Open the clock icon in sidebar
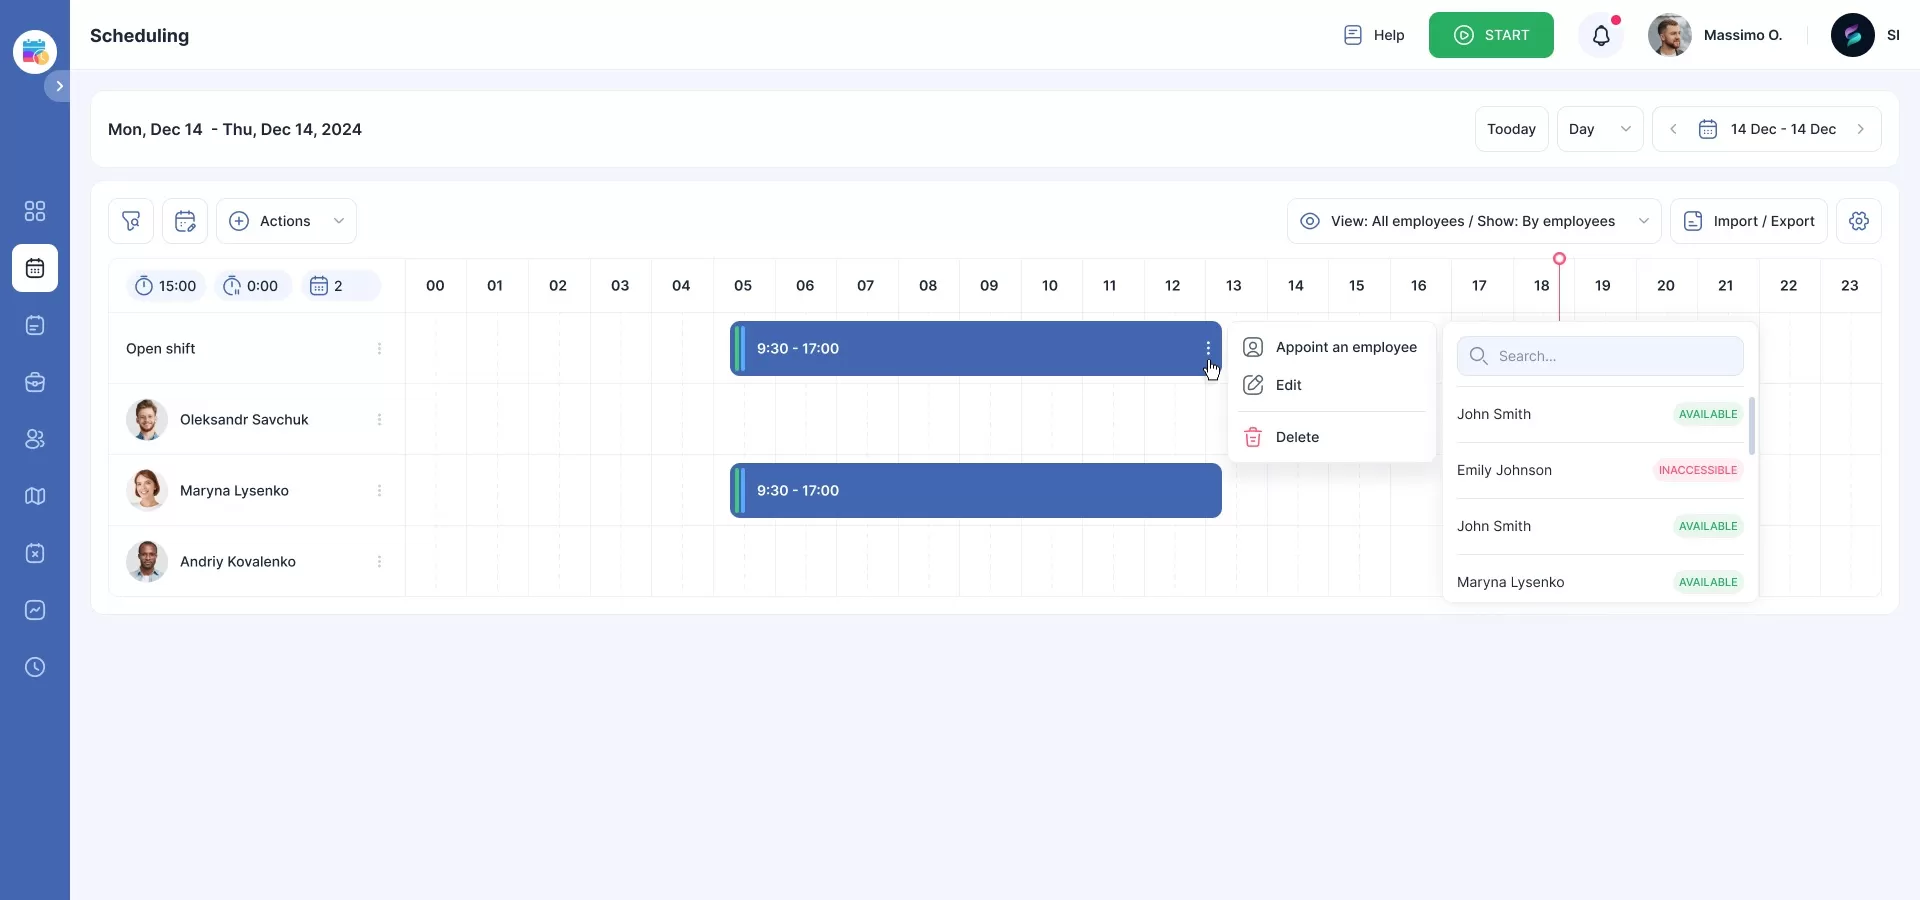Image resolution: width=1920 pixels, height=900 pixels. click(35, 667)
